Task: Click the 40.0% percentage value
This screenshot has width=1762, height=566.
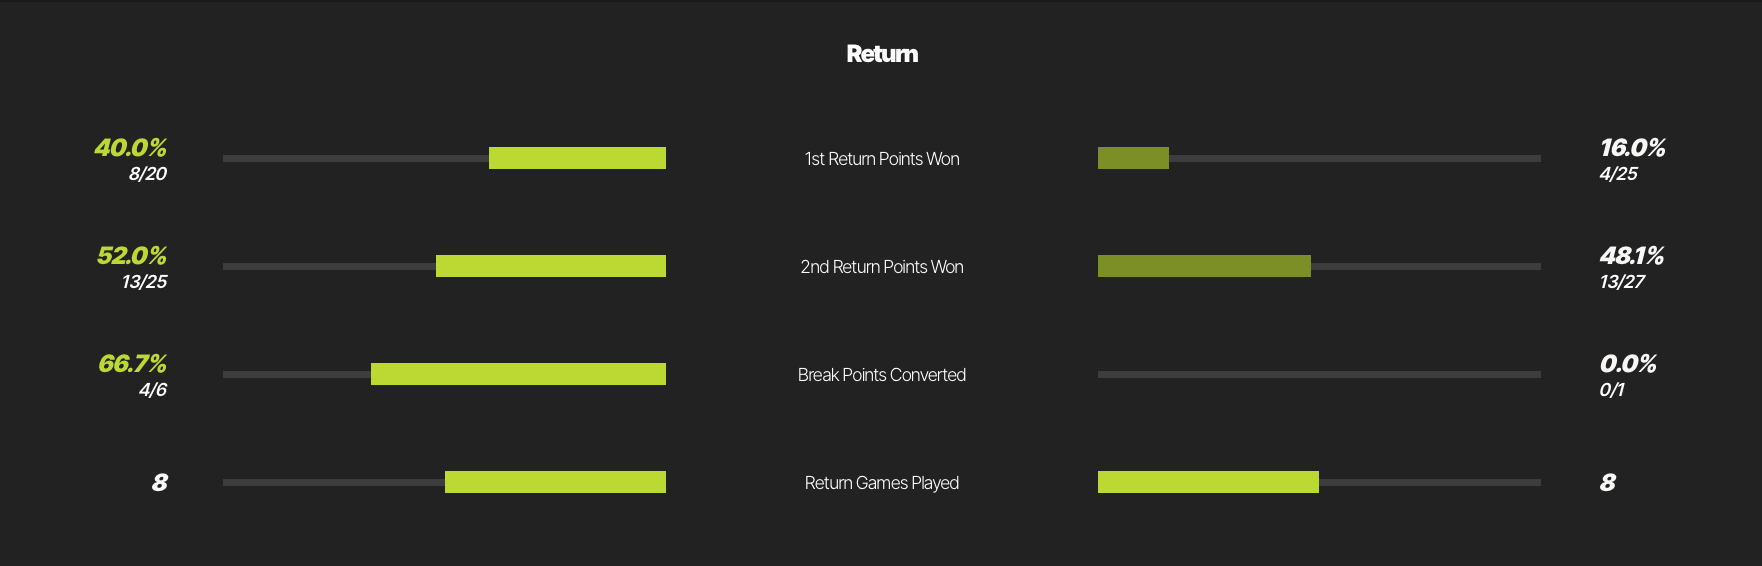Action: point(131,148)
